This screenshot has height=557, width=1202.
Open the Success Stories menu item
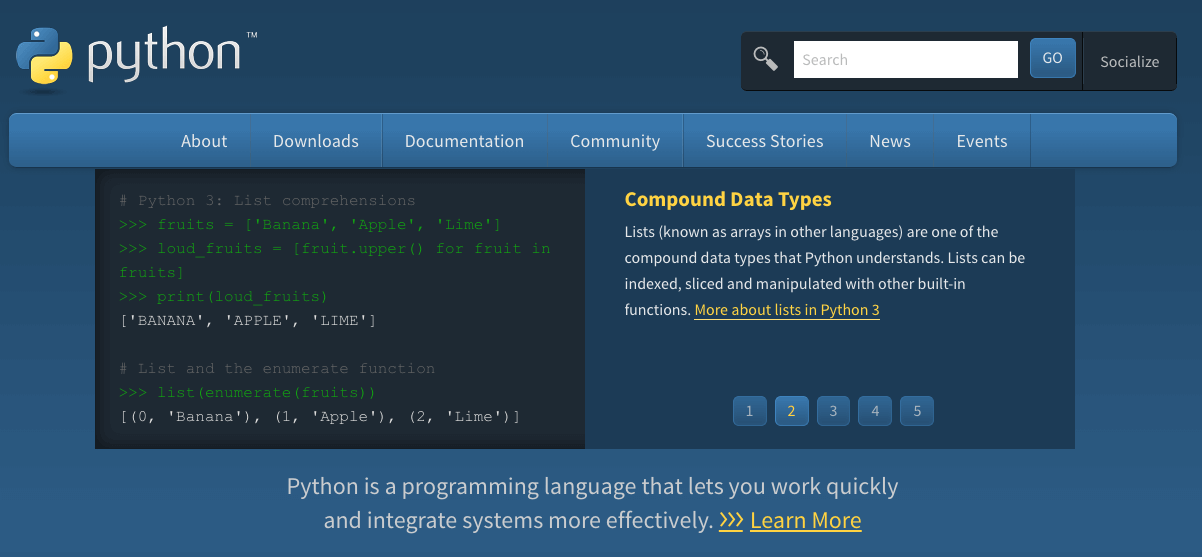click(765, 141)
